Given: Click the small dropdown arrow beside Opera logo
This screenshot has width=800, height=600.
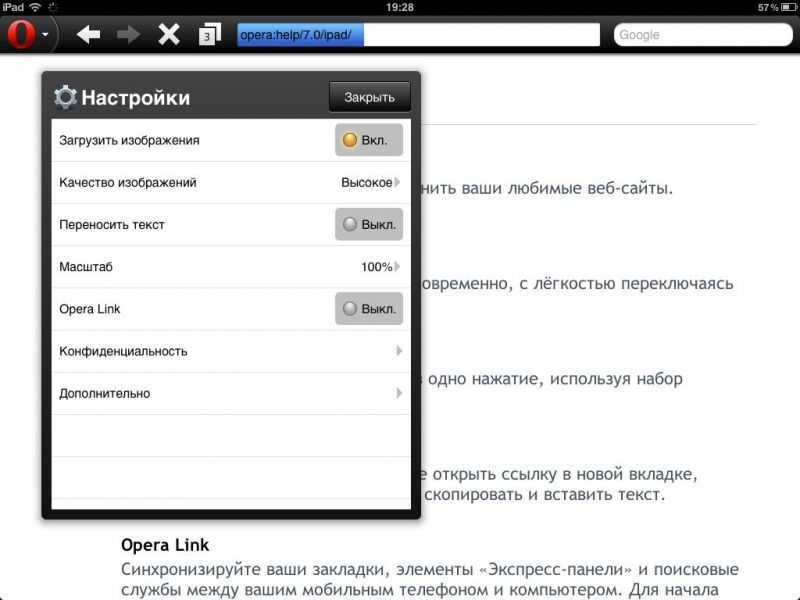Looking at the screenshot, I should [x=46, y=36].
